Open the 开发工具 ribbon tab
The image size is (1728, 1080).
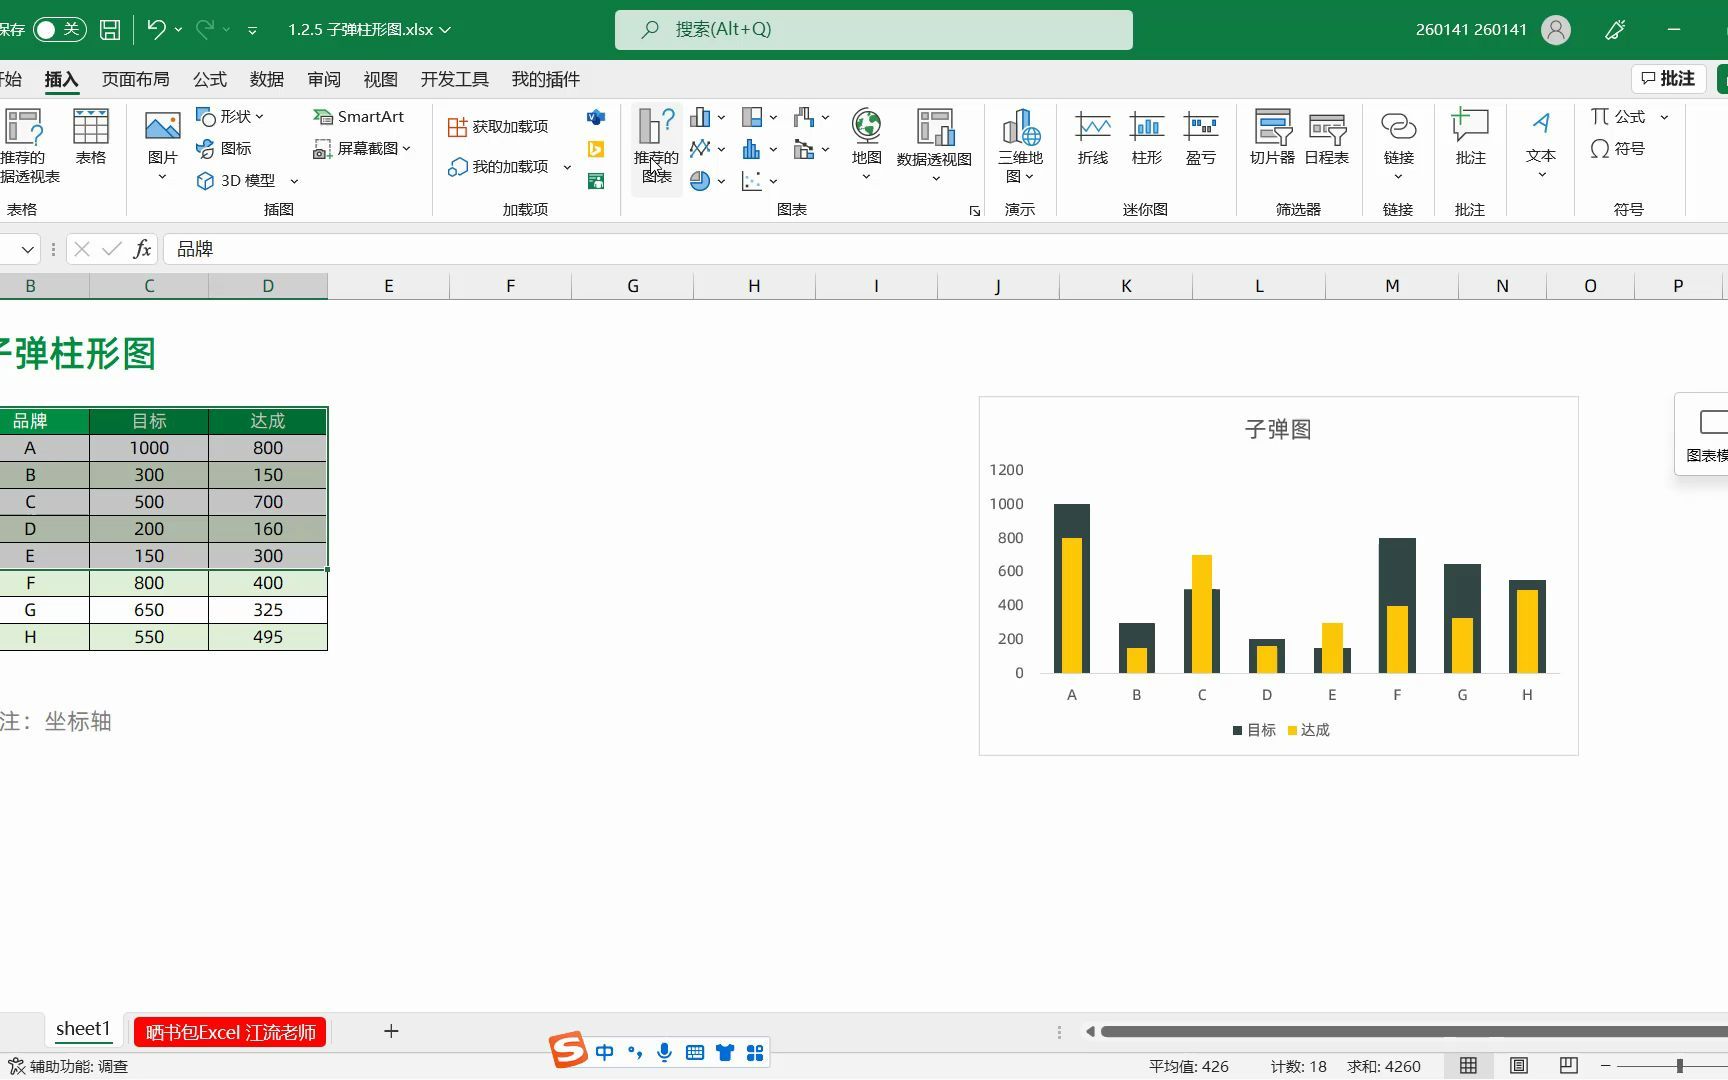[x=455, y=79]
